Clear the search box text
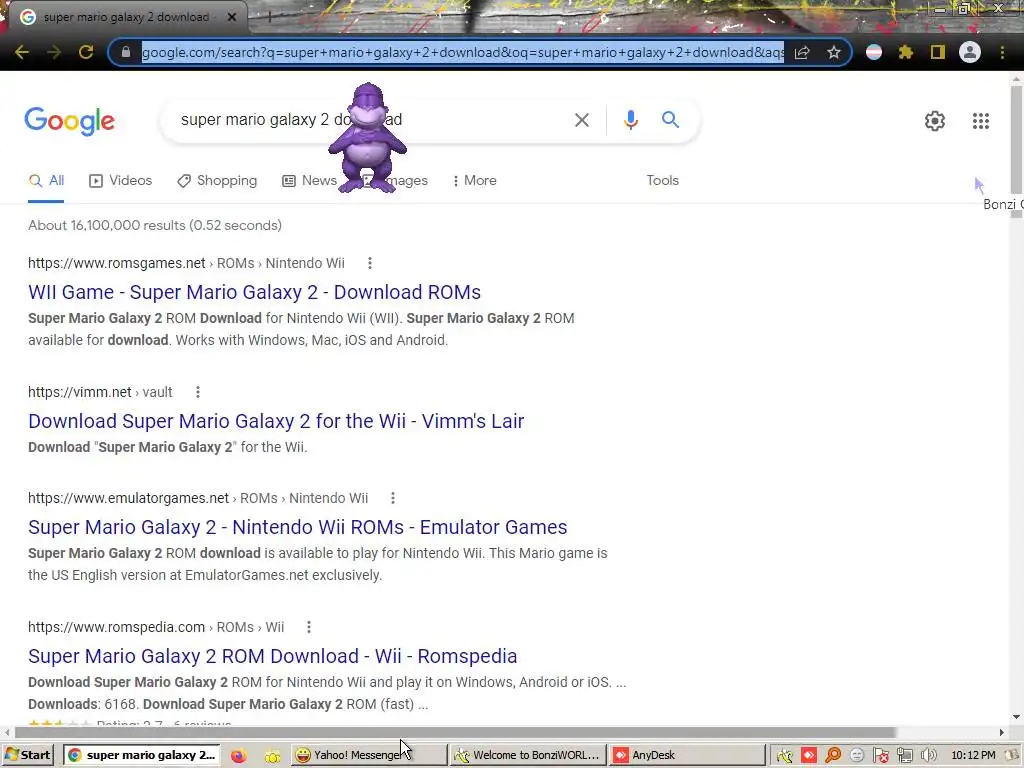This screenshot has height=768, width=1024. 581,120
